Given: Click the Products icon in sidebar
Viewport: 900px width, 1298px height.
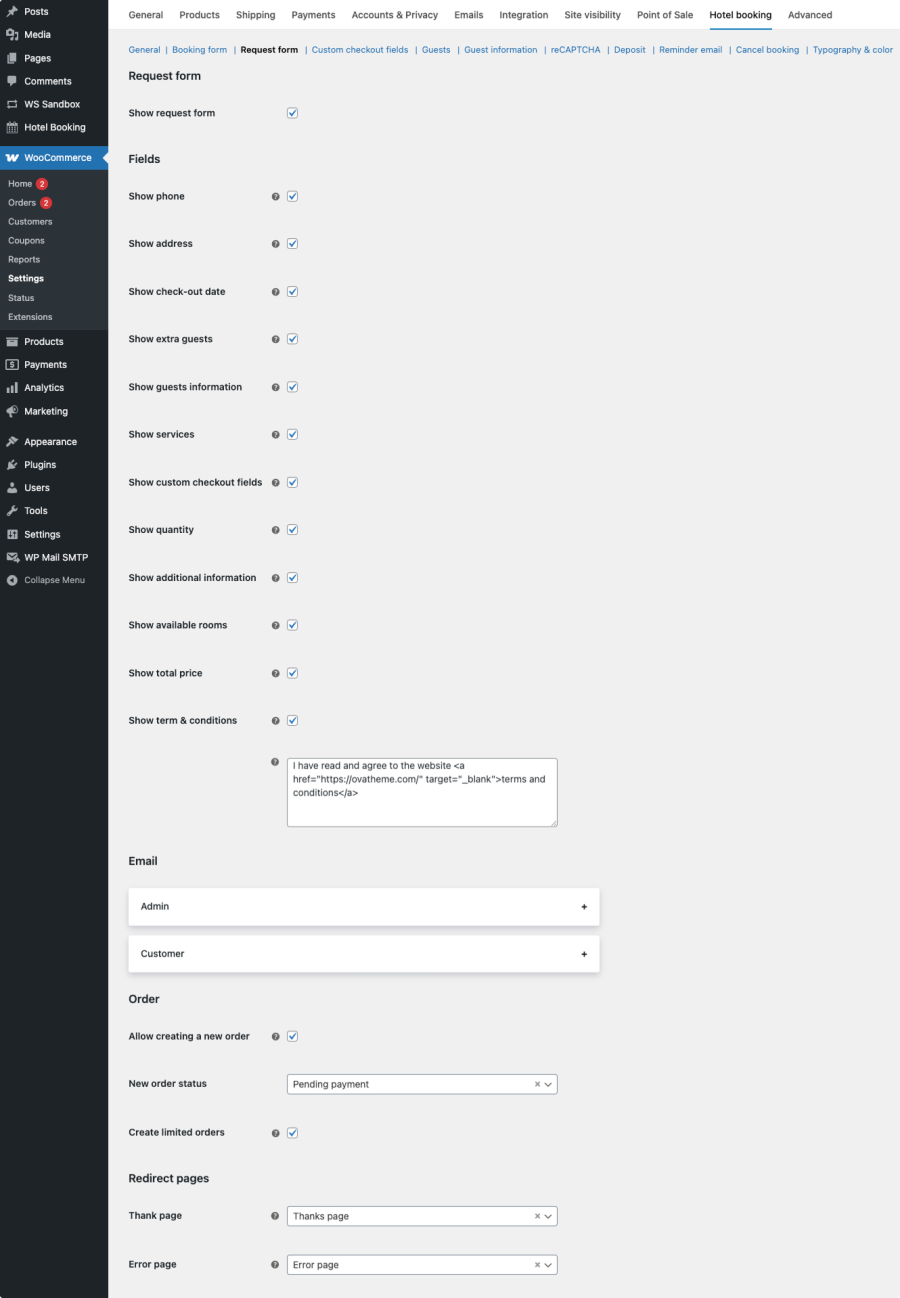Looking at the screenshot, I should click(x=12, y=342).
